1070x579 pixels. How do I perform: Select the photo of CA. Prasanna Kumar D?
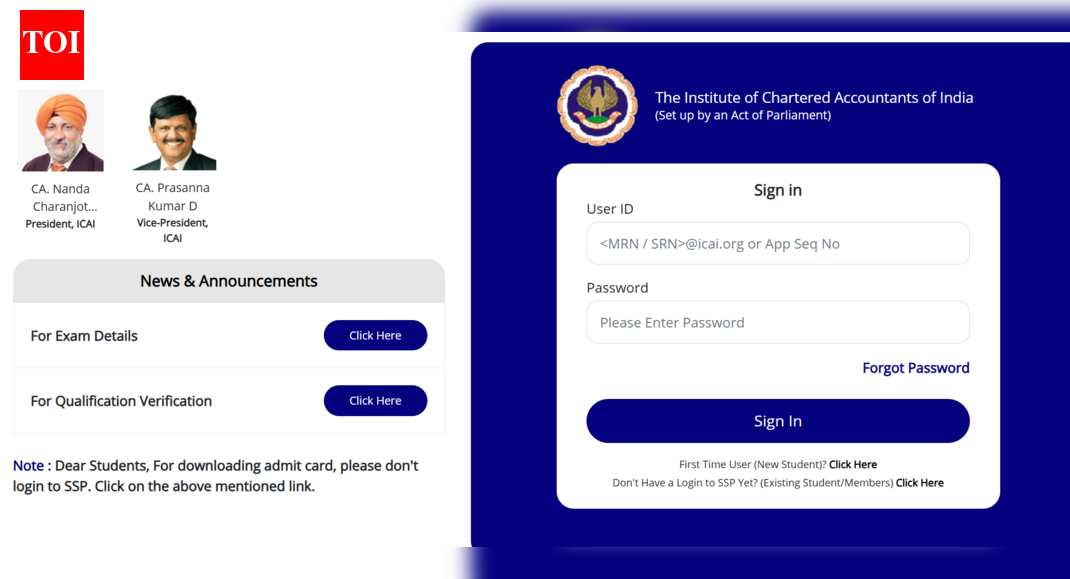coord(172,131)
